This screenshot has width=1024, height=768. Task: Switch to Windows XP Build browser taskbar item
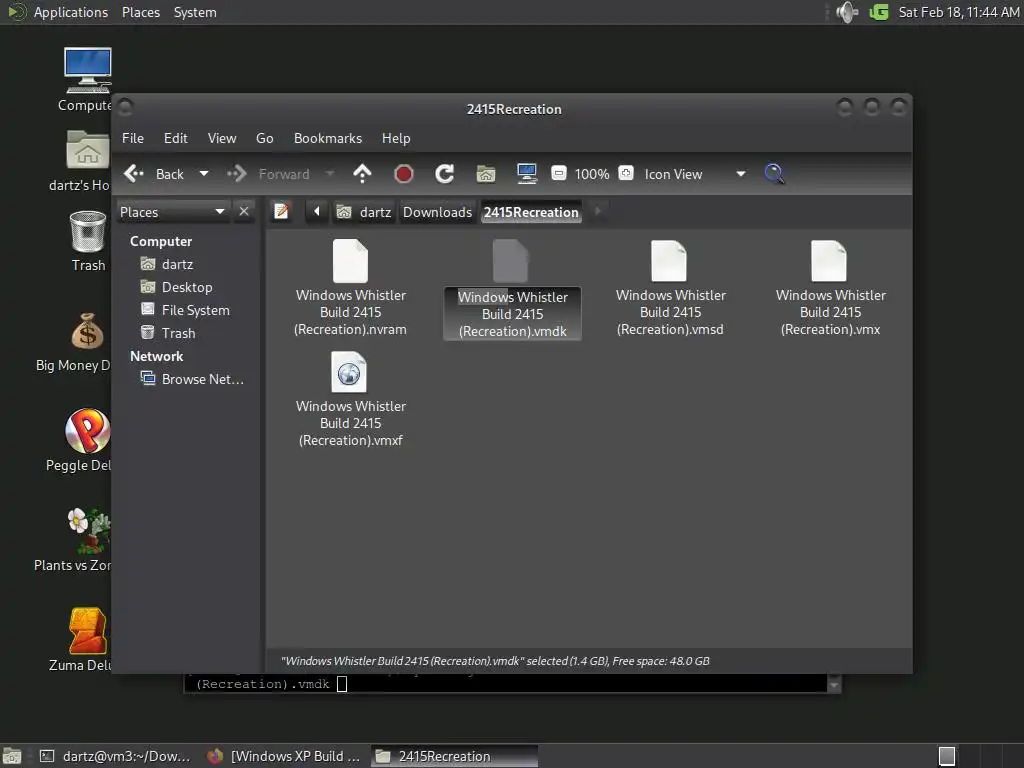click(284, 756)
